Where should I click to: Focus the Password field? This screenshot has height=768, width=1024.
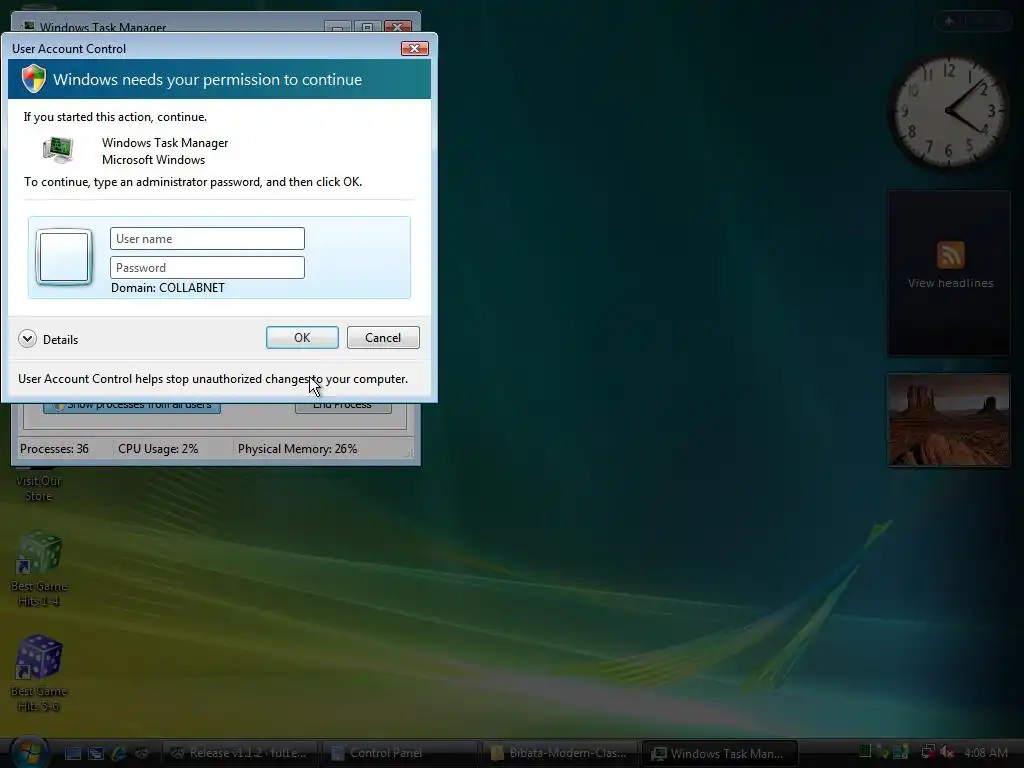(207, 267)
